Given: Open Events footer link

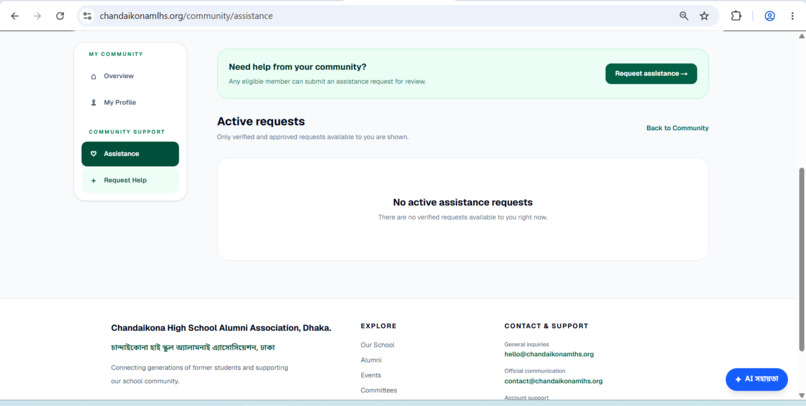Looking at the screenshot, I should (371, 375).
